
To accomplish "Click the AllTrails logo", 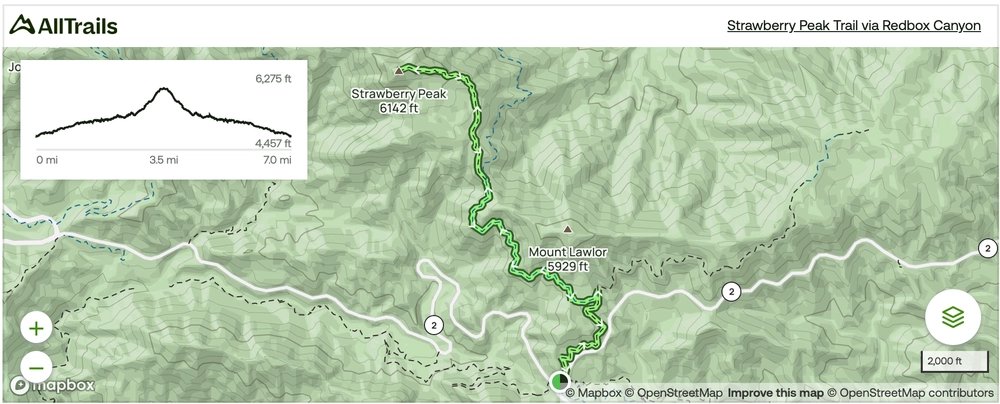I will tap(63, 26).
